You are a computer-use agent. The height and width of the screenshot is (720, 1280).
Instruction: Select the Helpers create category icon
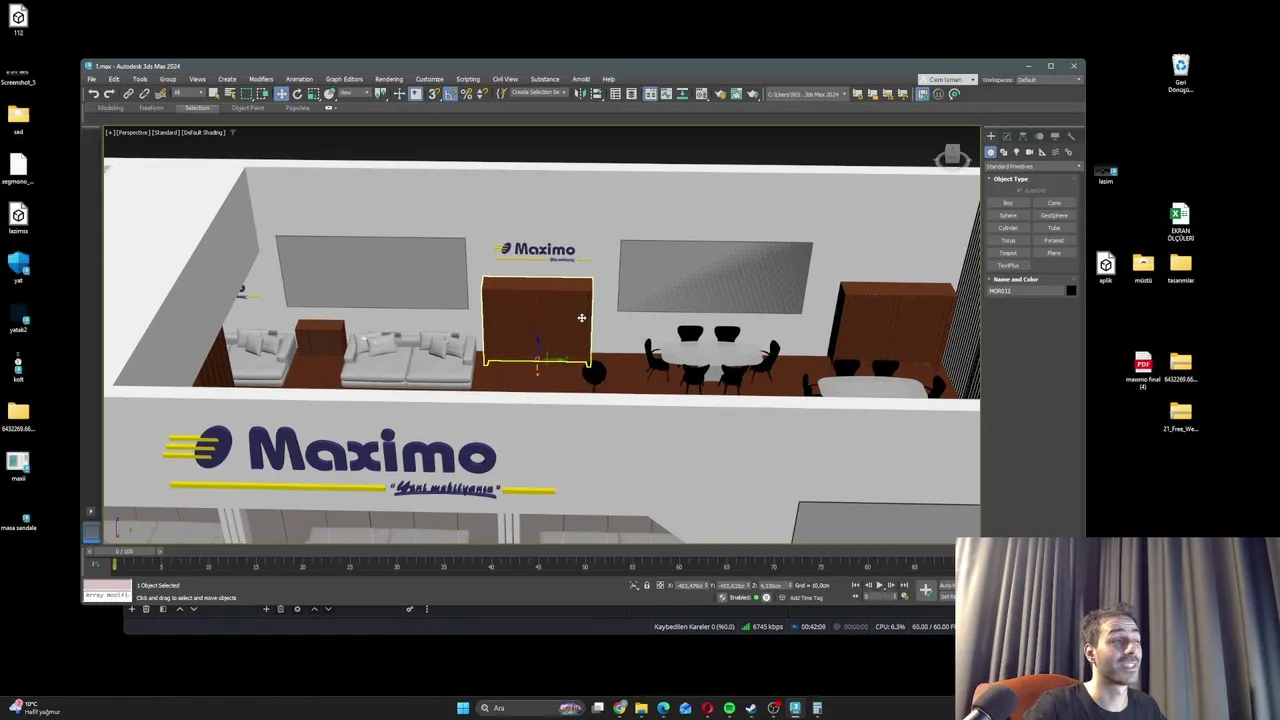click(1042, 152)
